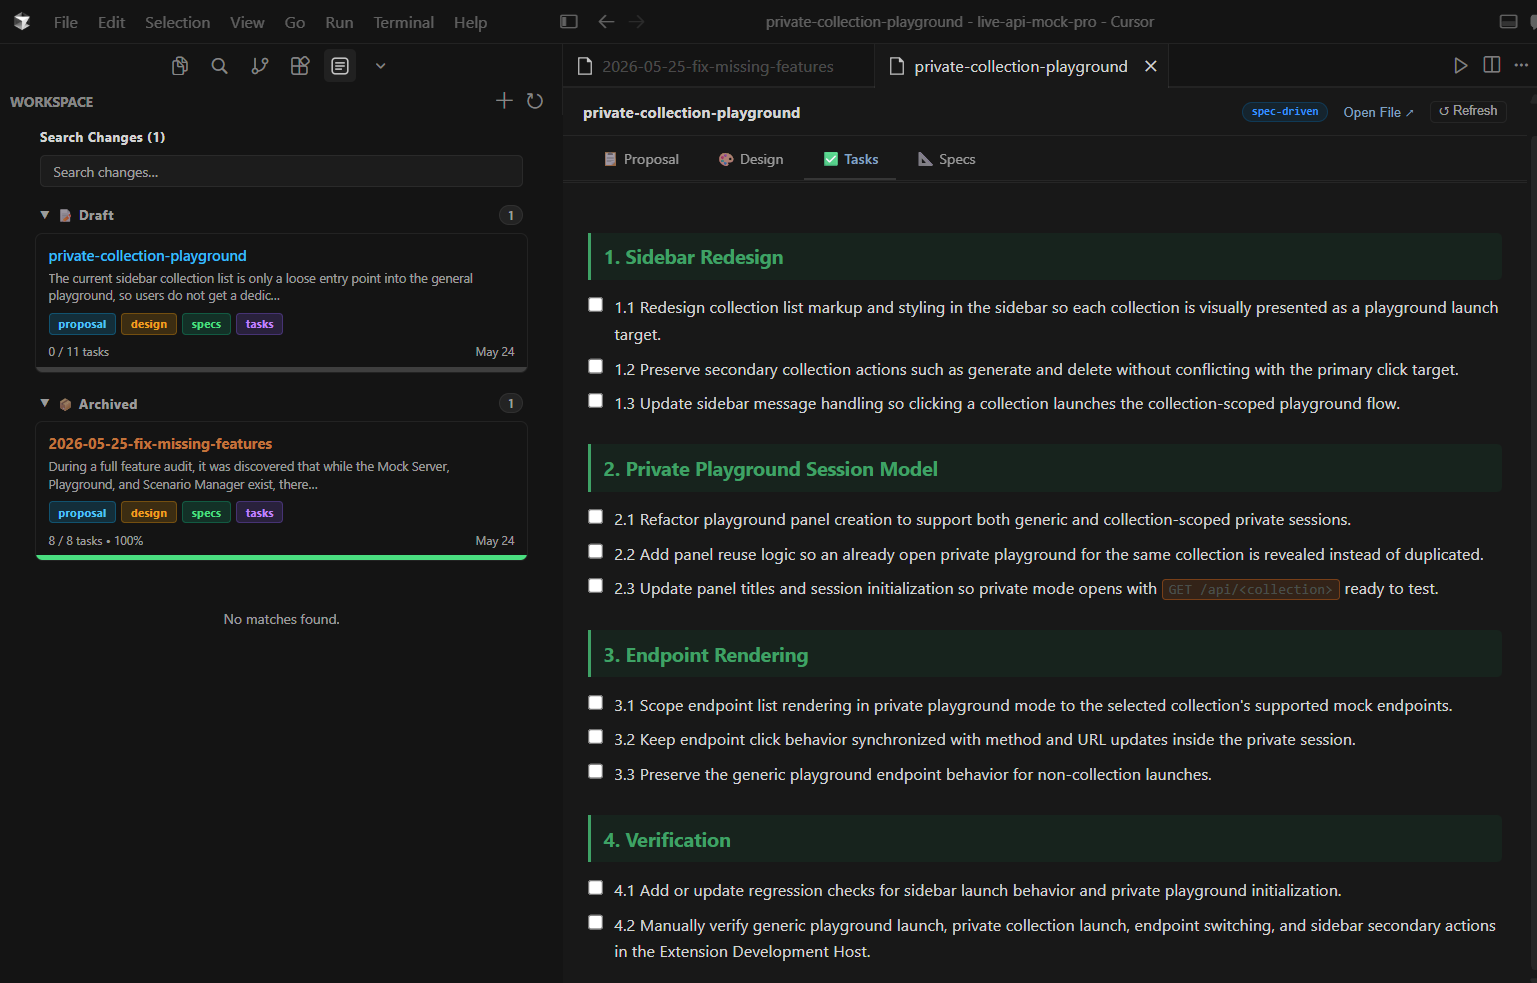Open the Go menu
Screen dimensions: 1537x983
pos(295,22)
